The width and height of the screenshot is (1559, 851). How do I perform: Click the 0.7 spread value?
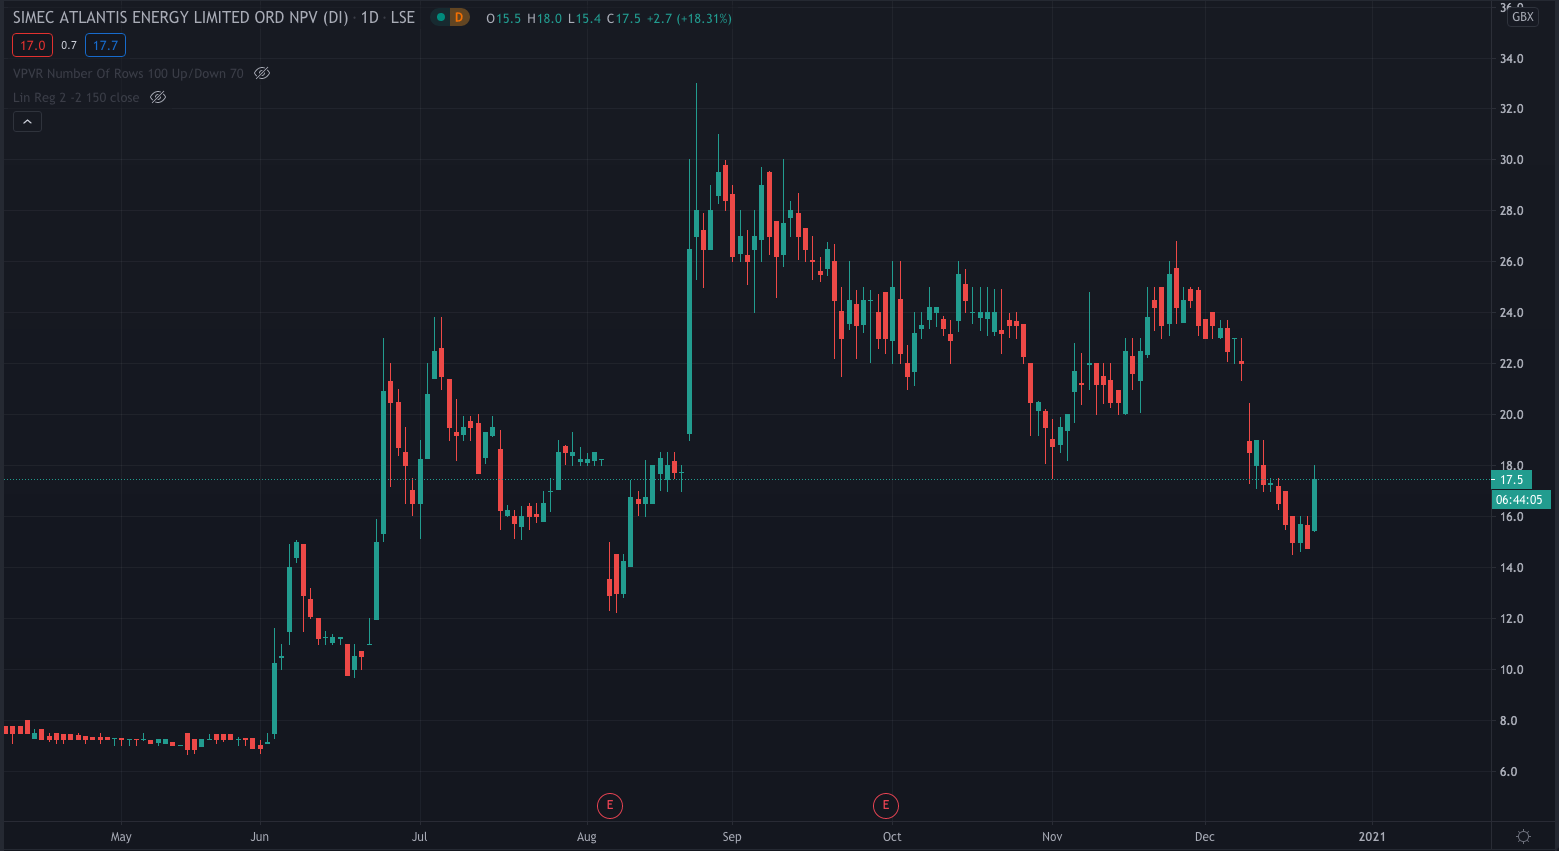[x=69, y=45]
